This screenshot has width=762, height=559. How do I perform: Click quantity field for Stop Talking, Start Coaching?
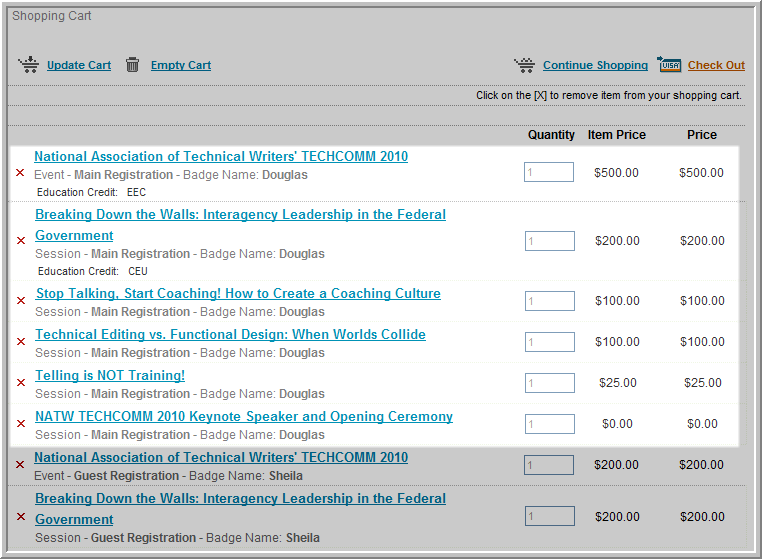(x=550, y=301)
